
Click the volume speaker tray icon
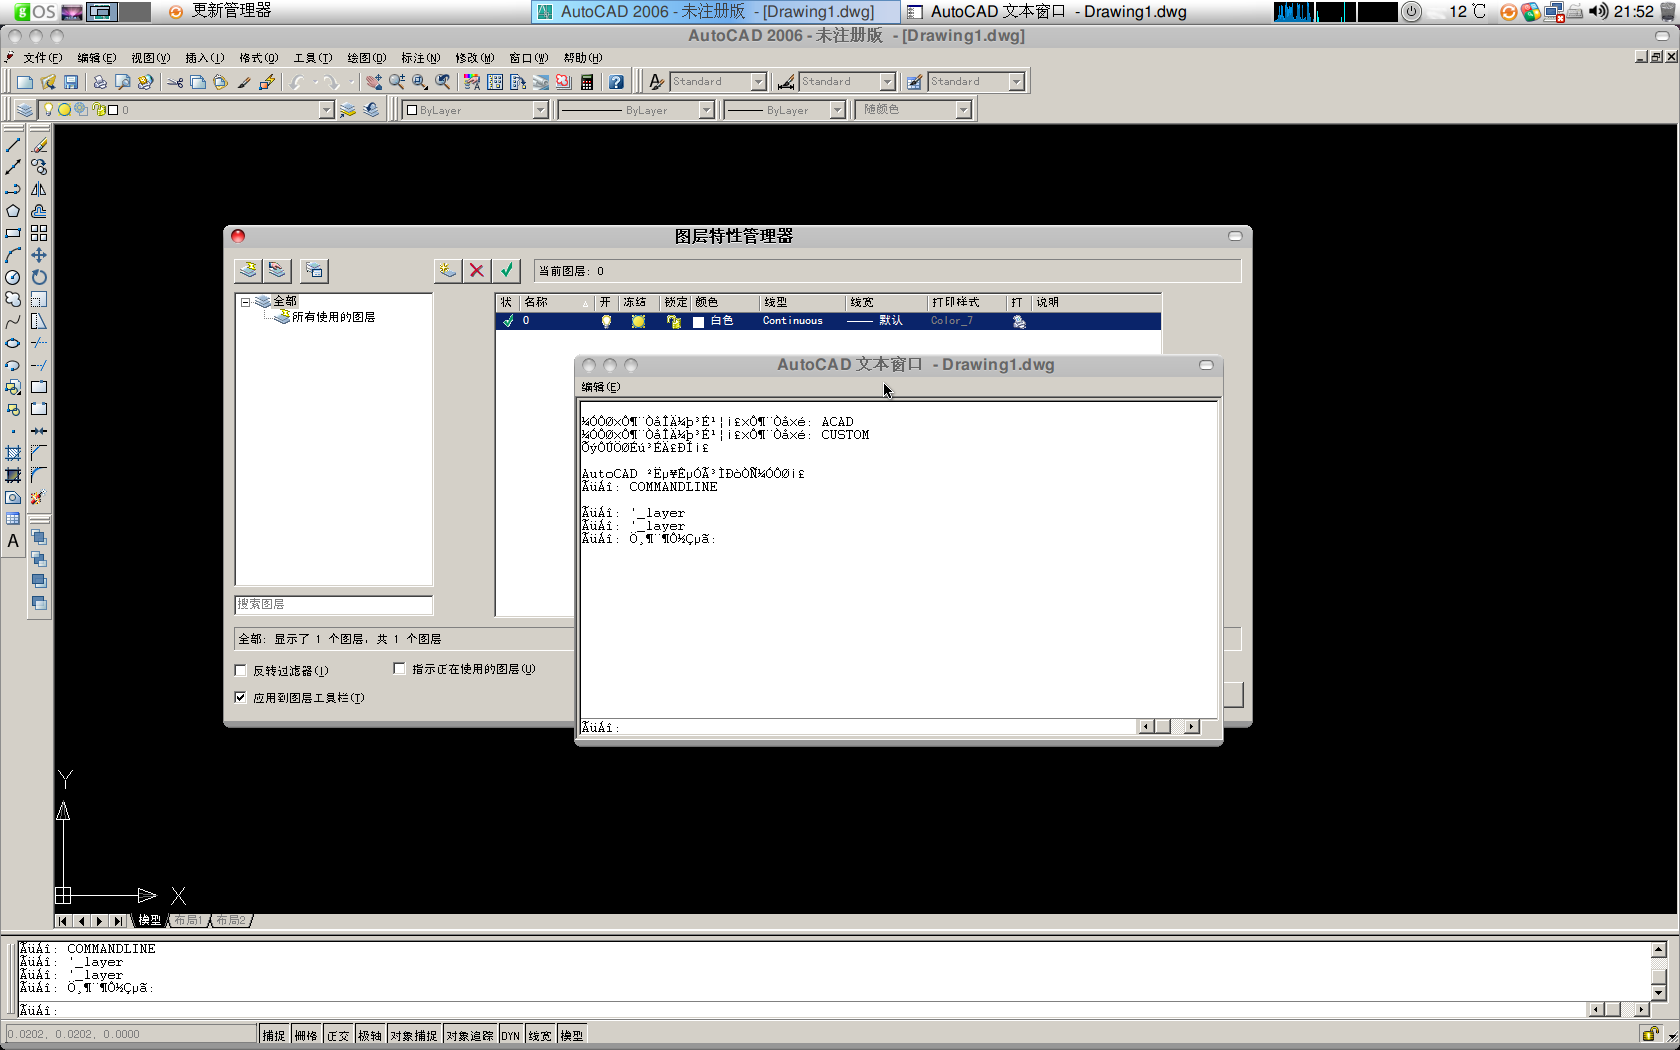pyautogui.click(x=1598, y=11)
